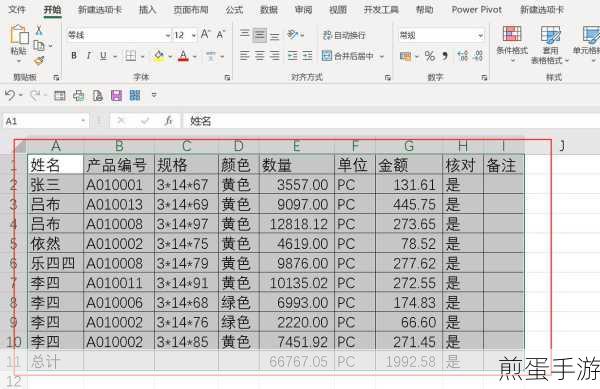Open merge and center dropdown arrow
Image resolution: width=600 pixels, height=389 pixels.
[382, 57]
